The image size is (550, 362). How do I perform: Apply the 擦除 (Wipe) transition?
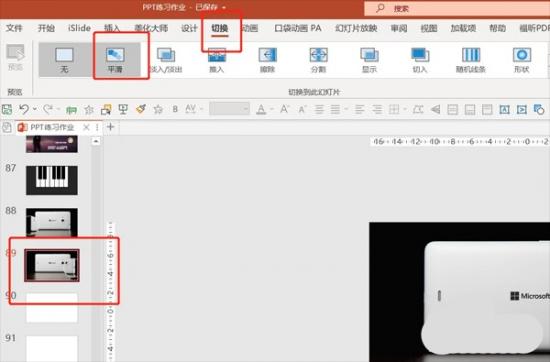click(267, 60)
